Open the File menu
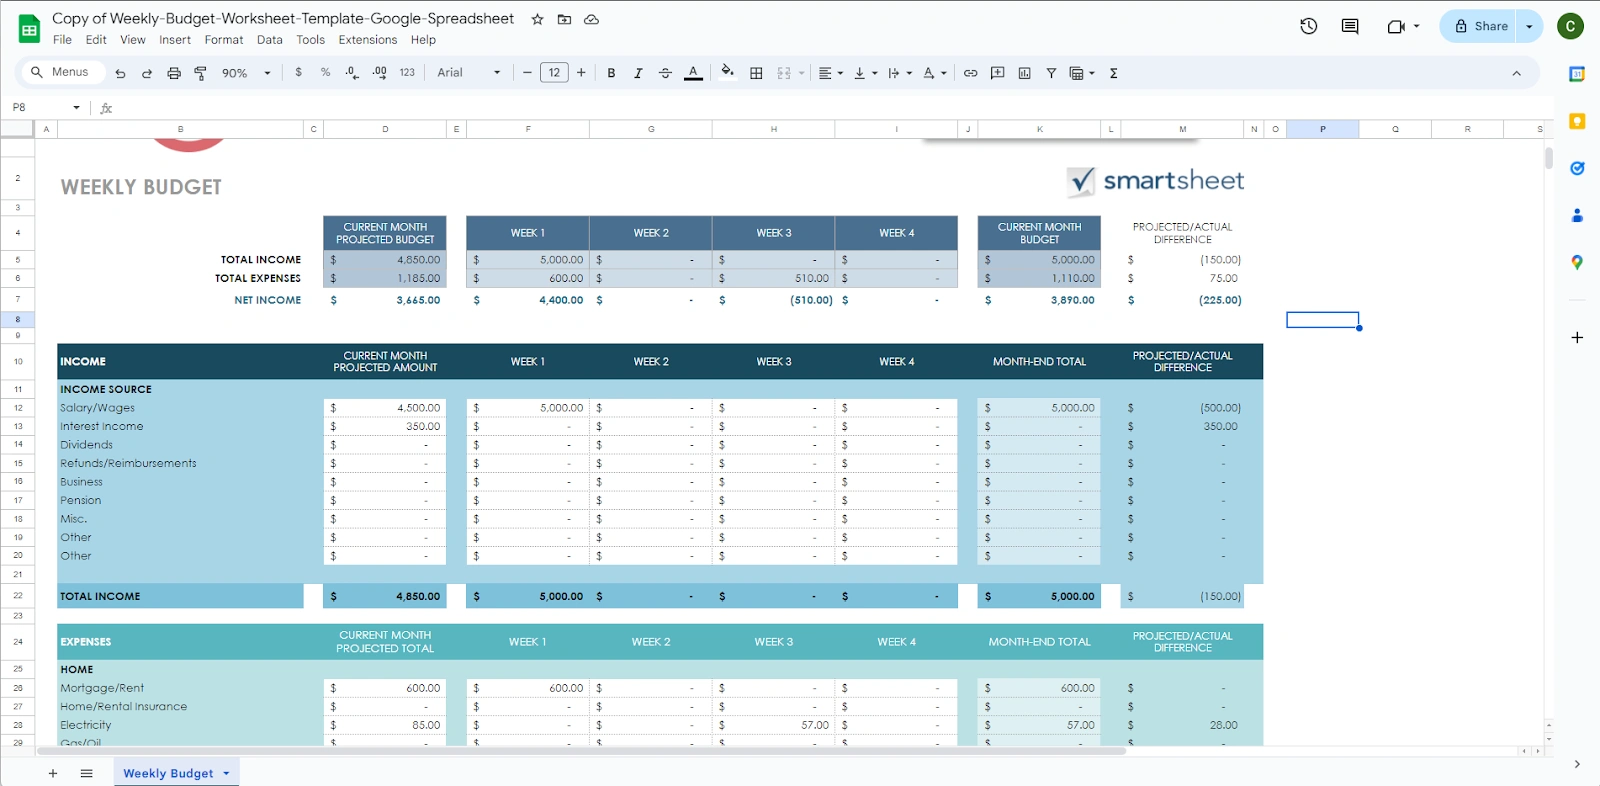 (62, 40)
